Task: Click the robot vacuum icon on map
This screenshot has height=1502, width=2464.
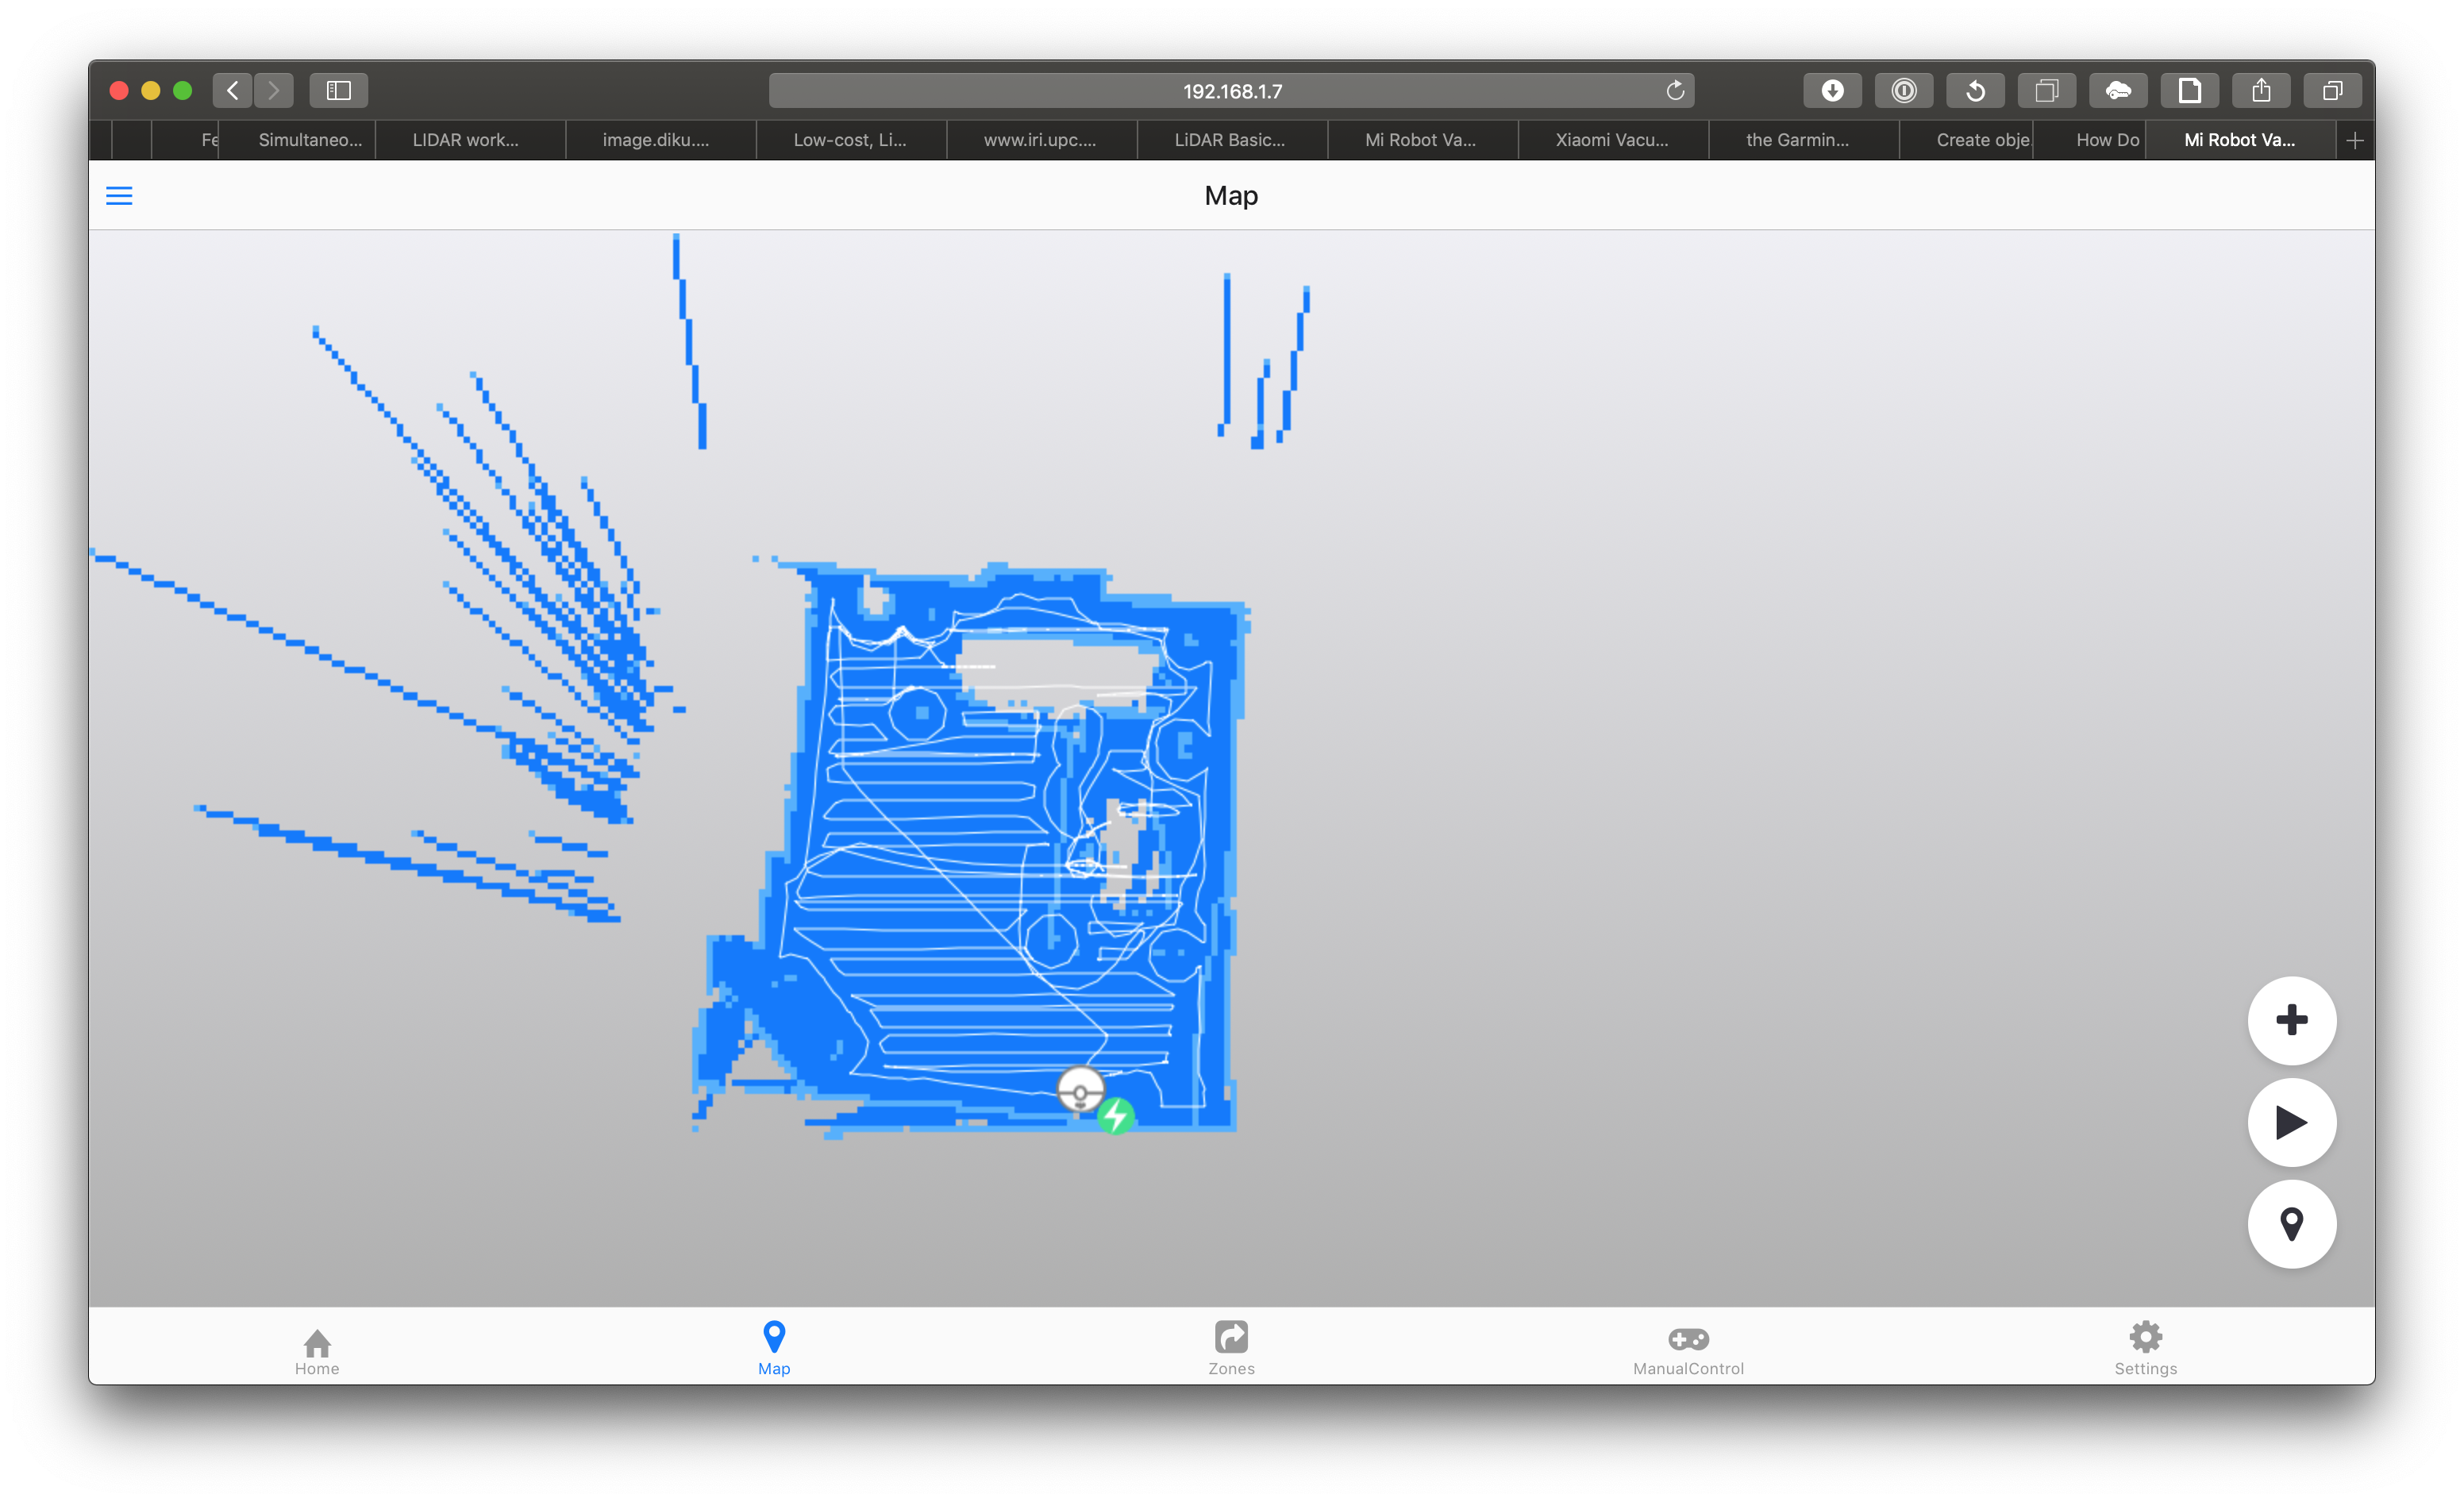Action: point(1080,1090)
